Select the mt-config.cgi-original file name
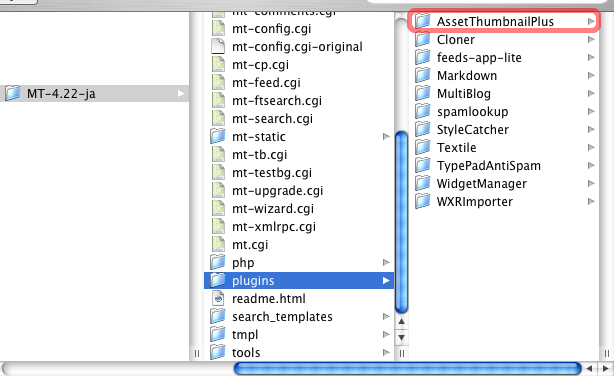This screenshot has height=376, width=614. coord(297,47)
